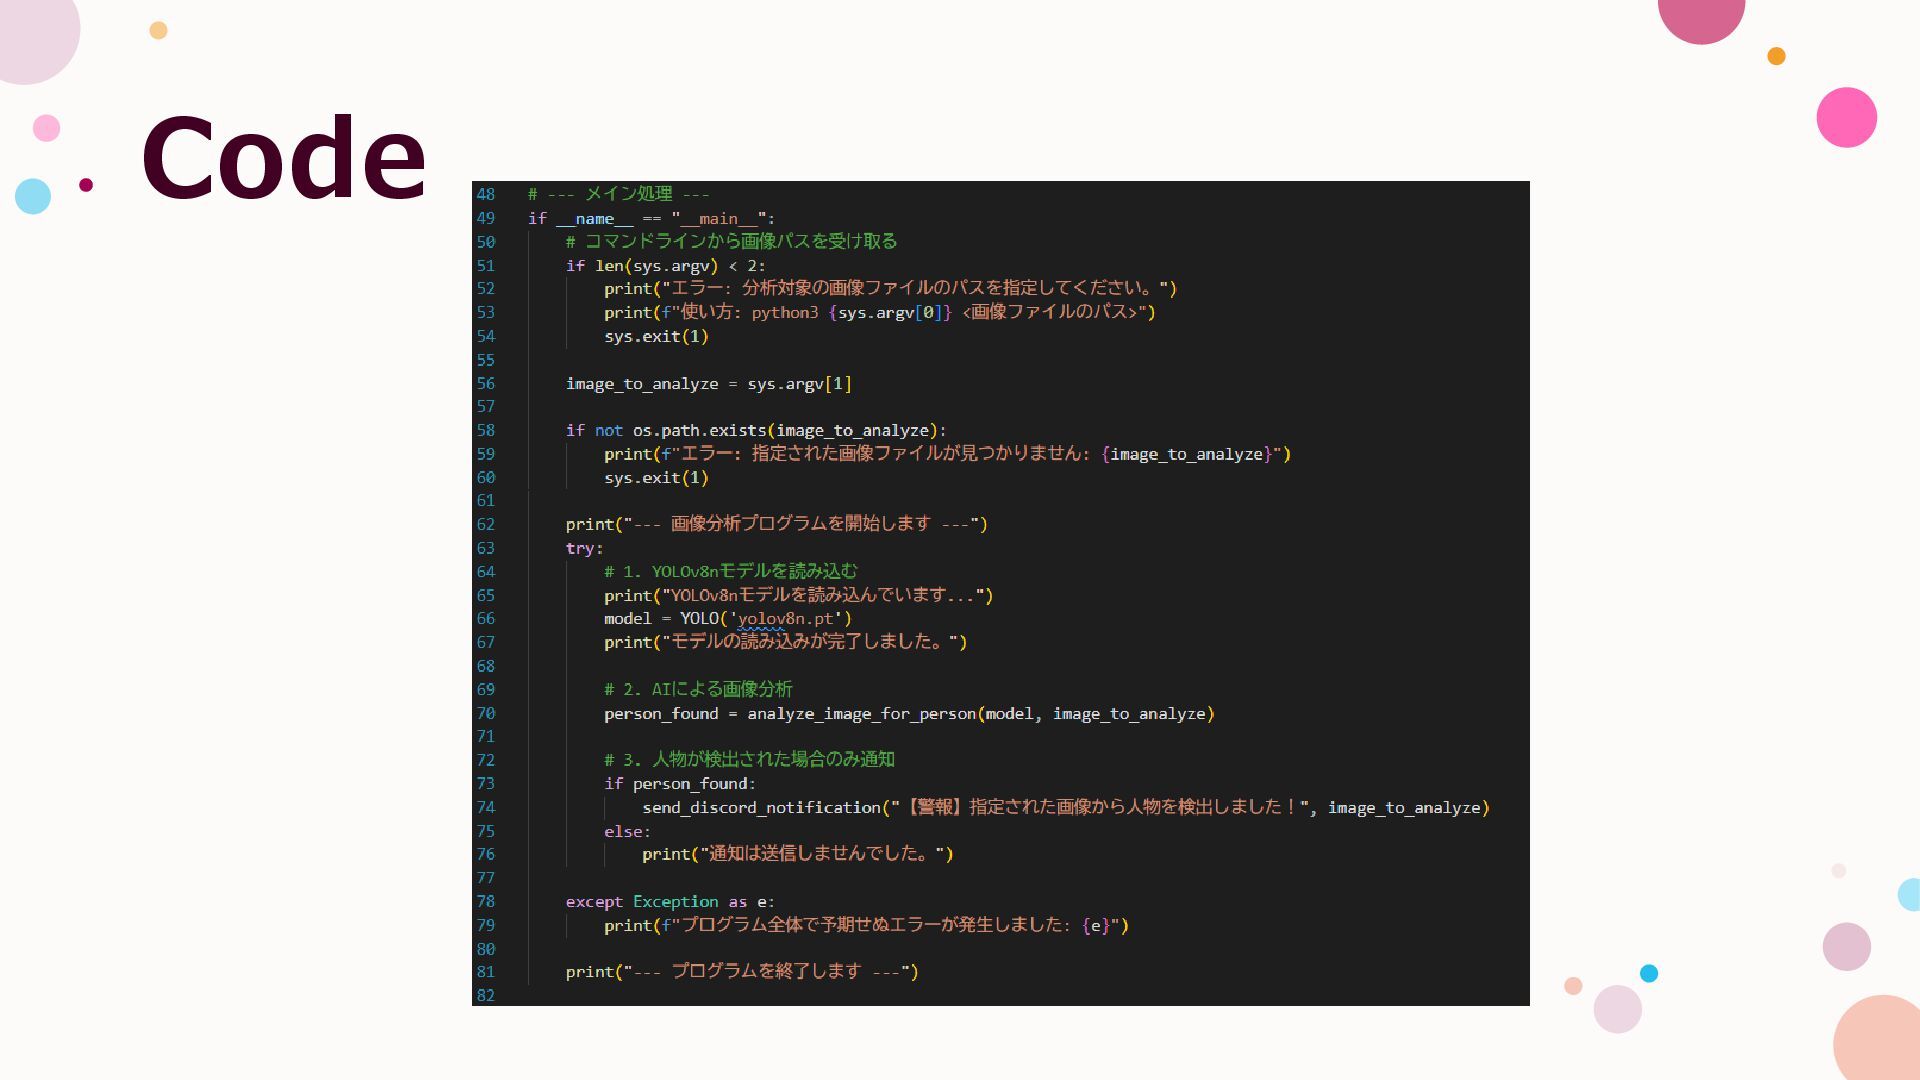This screenshot has width=1920, height=1080.
Task: Click the dark pink semicircle at top edge
Action: [1701, 18]
